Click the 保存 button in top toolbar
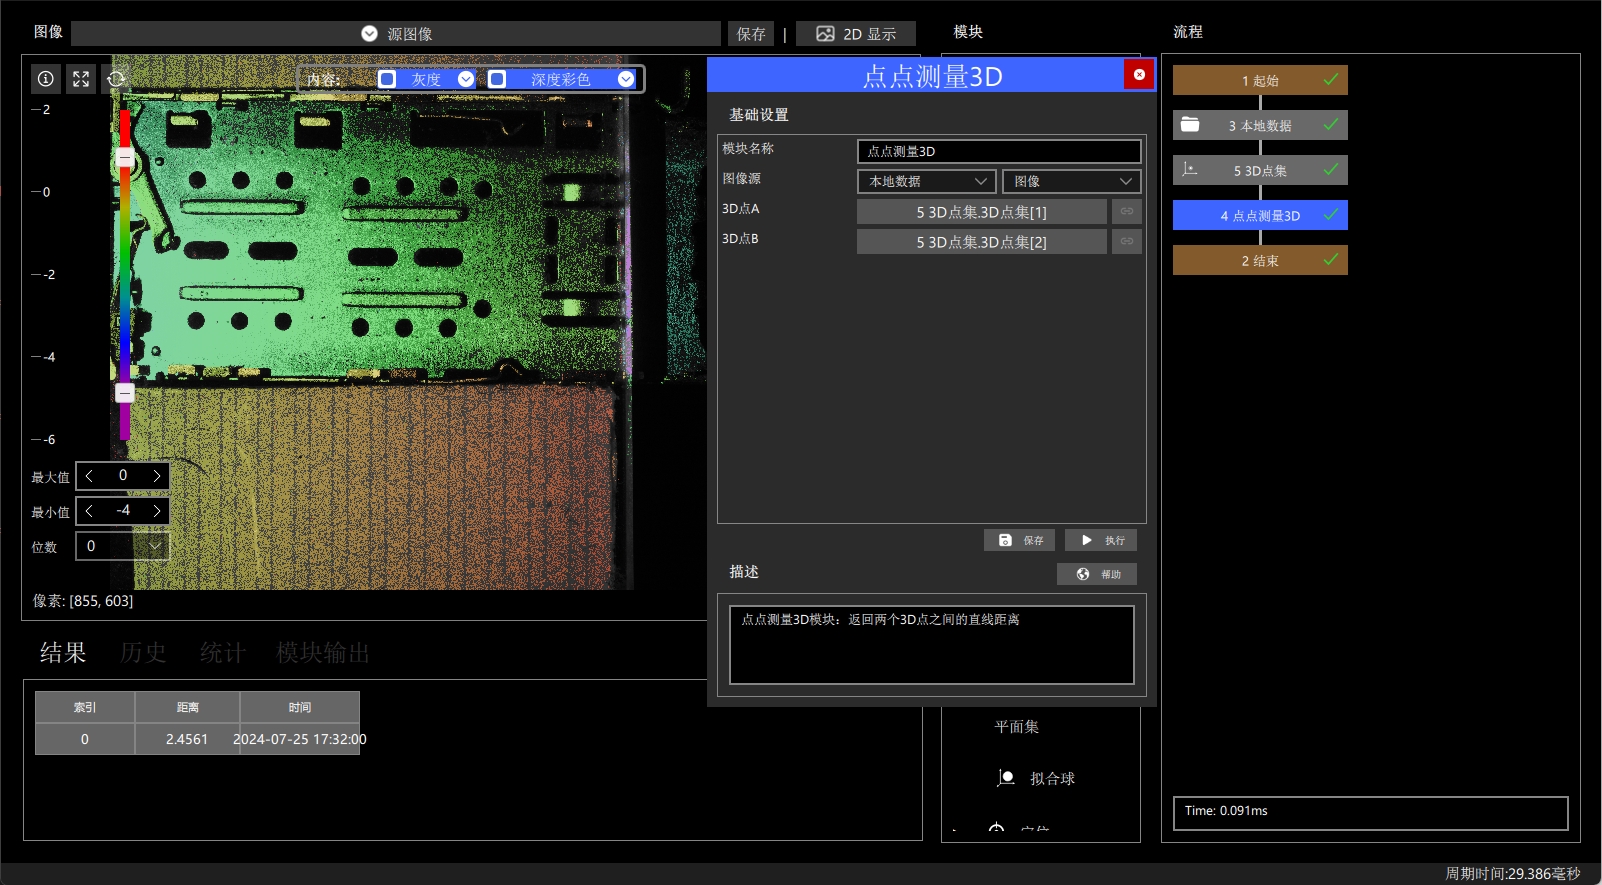 751,34
